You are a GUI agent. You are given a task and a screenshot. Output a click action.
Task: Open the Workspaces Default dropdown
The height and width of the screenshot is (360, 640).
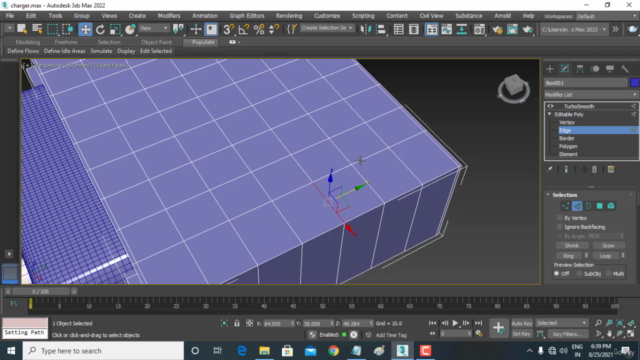pyautogui.click(x=606, y=16)
